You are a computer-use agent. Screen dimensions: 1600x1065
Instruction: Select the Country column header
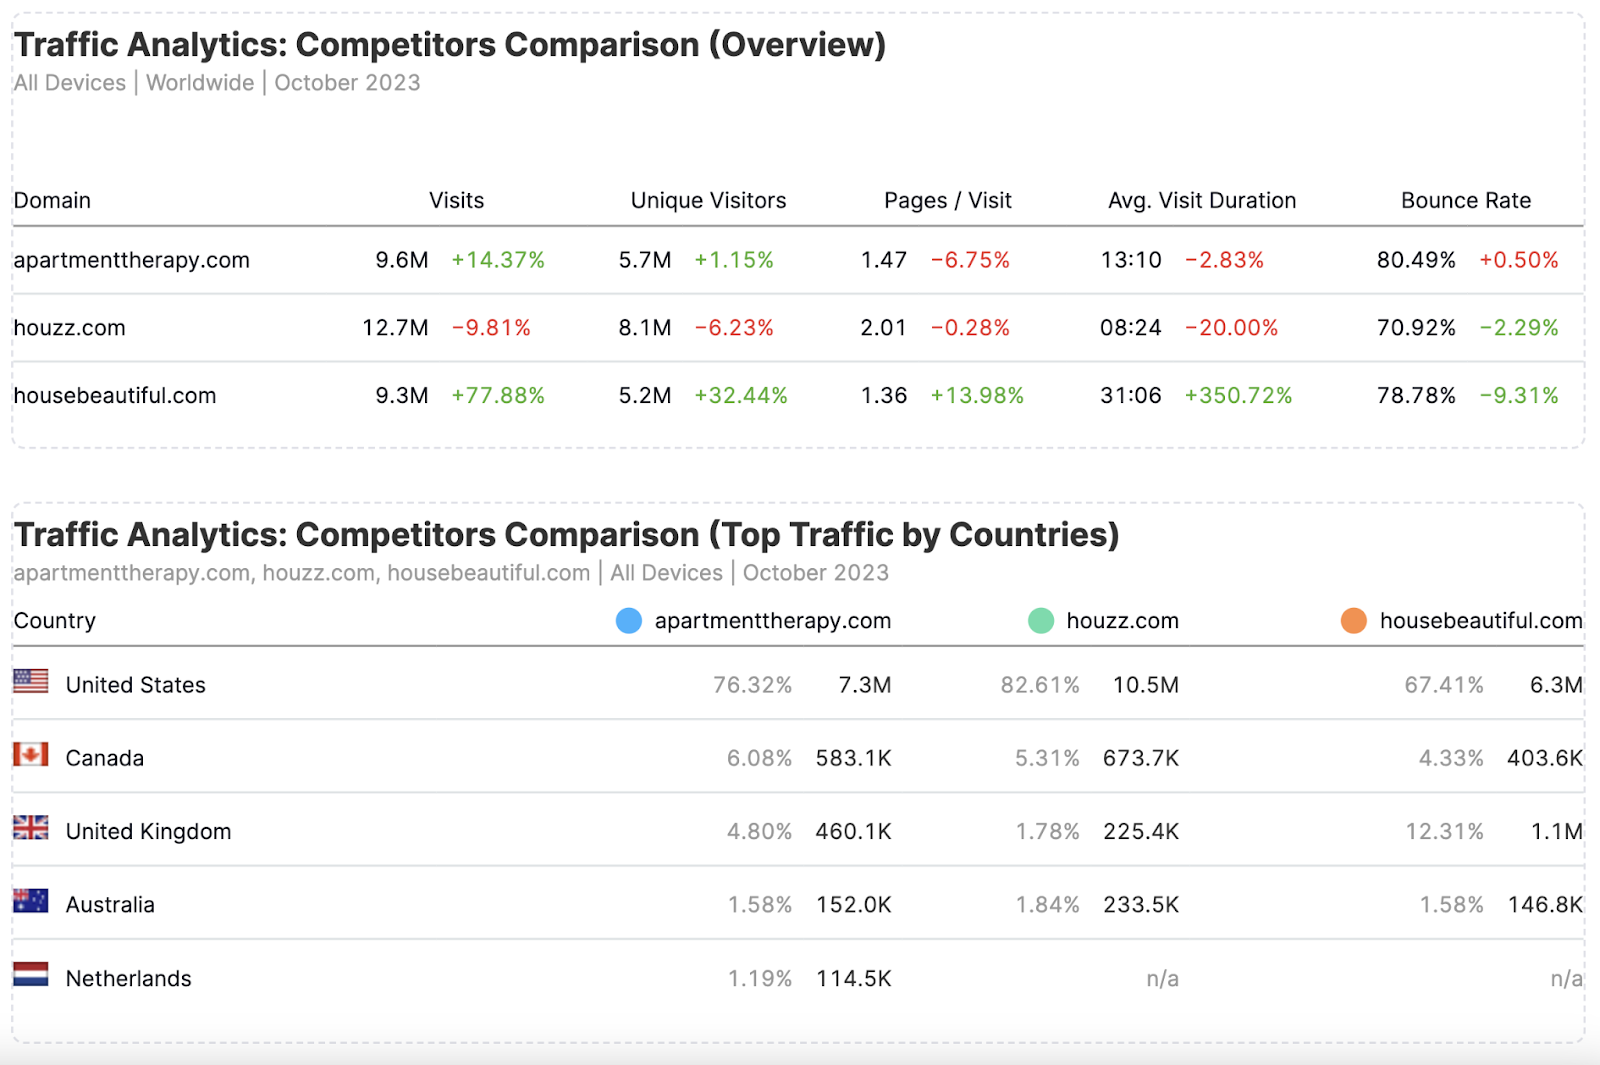tap(55, 621)
